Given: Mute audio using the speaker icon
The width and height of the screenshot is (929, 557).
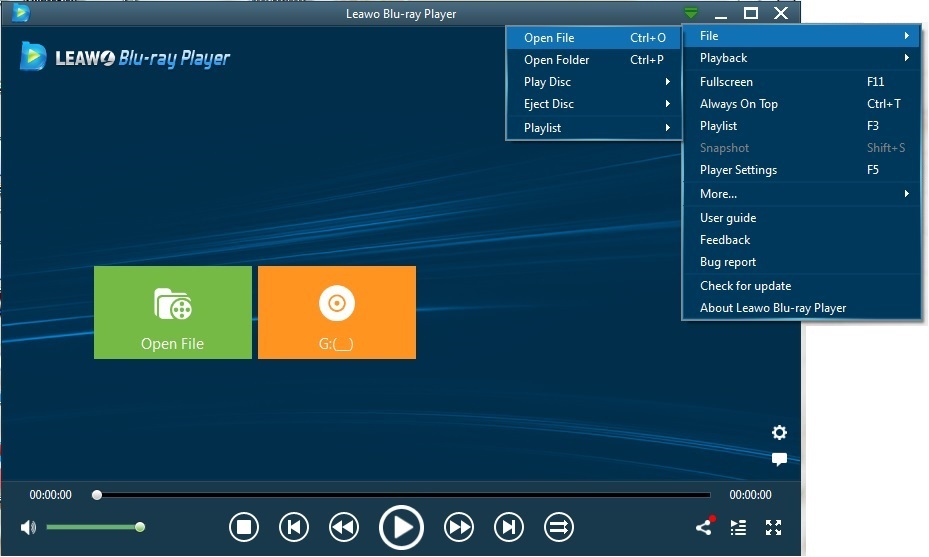Looking at the screenshot, I should [28, 527].
